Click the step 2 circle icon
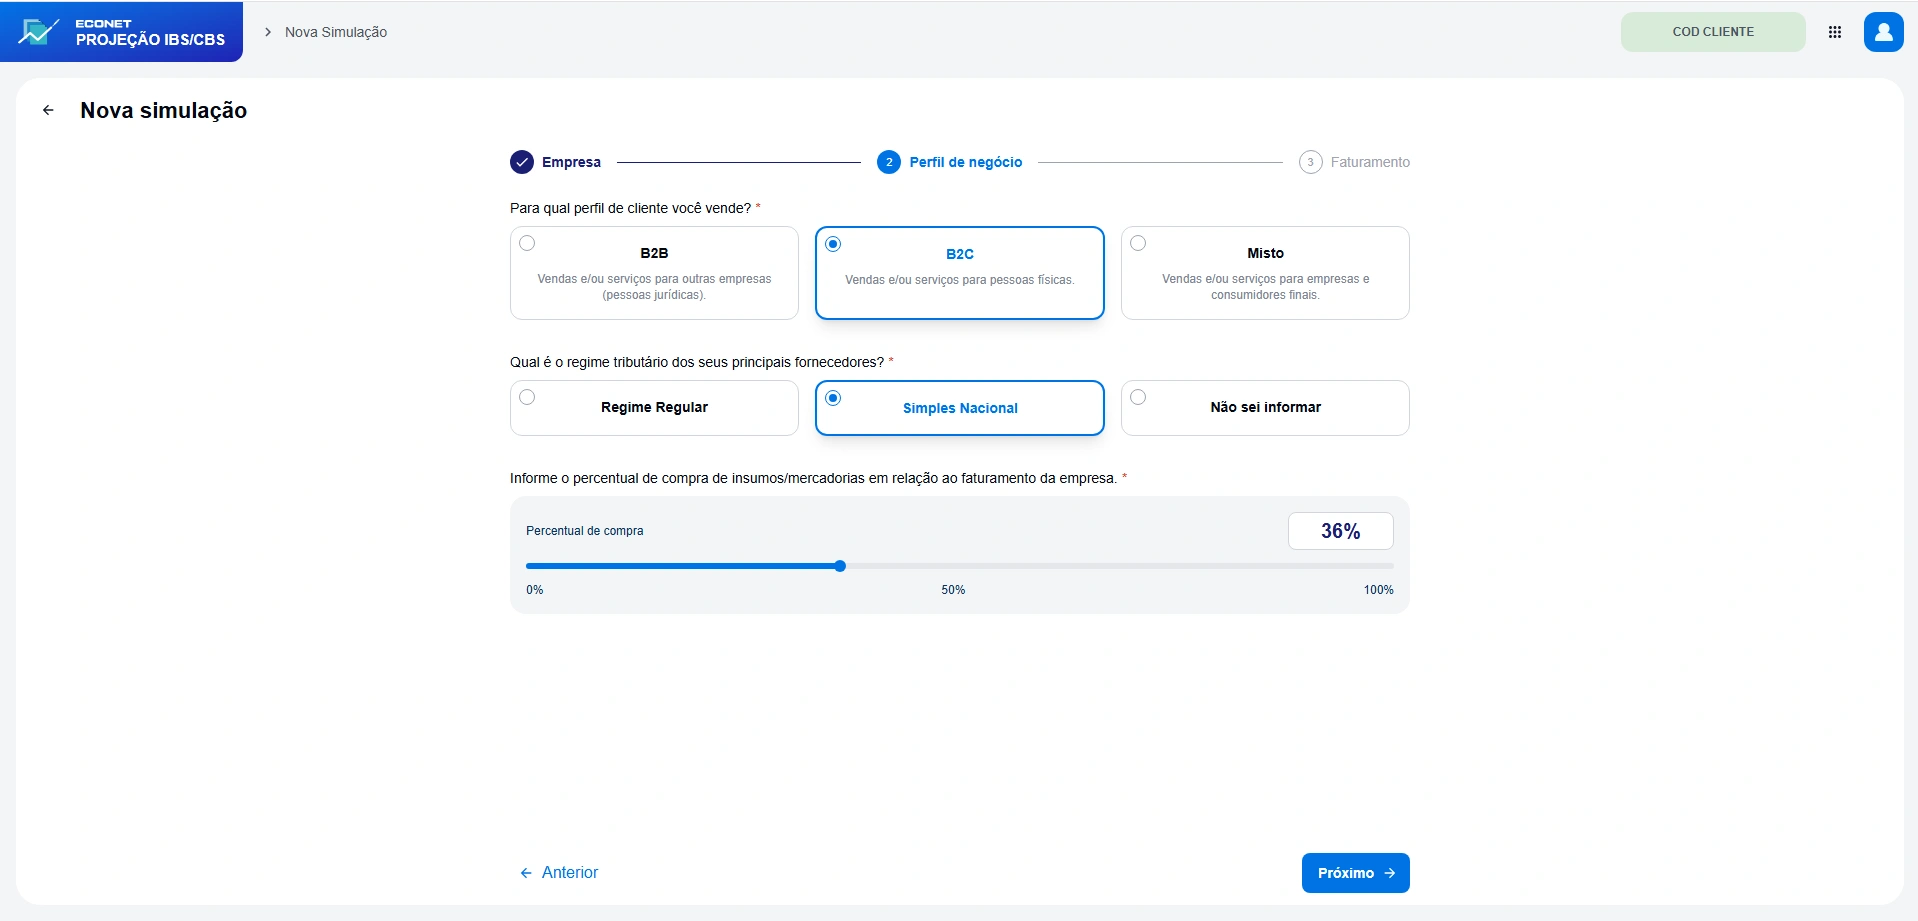1918x921 pixels. point(889,162)
